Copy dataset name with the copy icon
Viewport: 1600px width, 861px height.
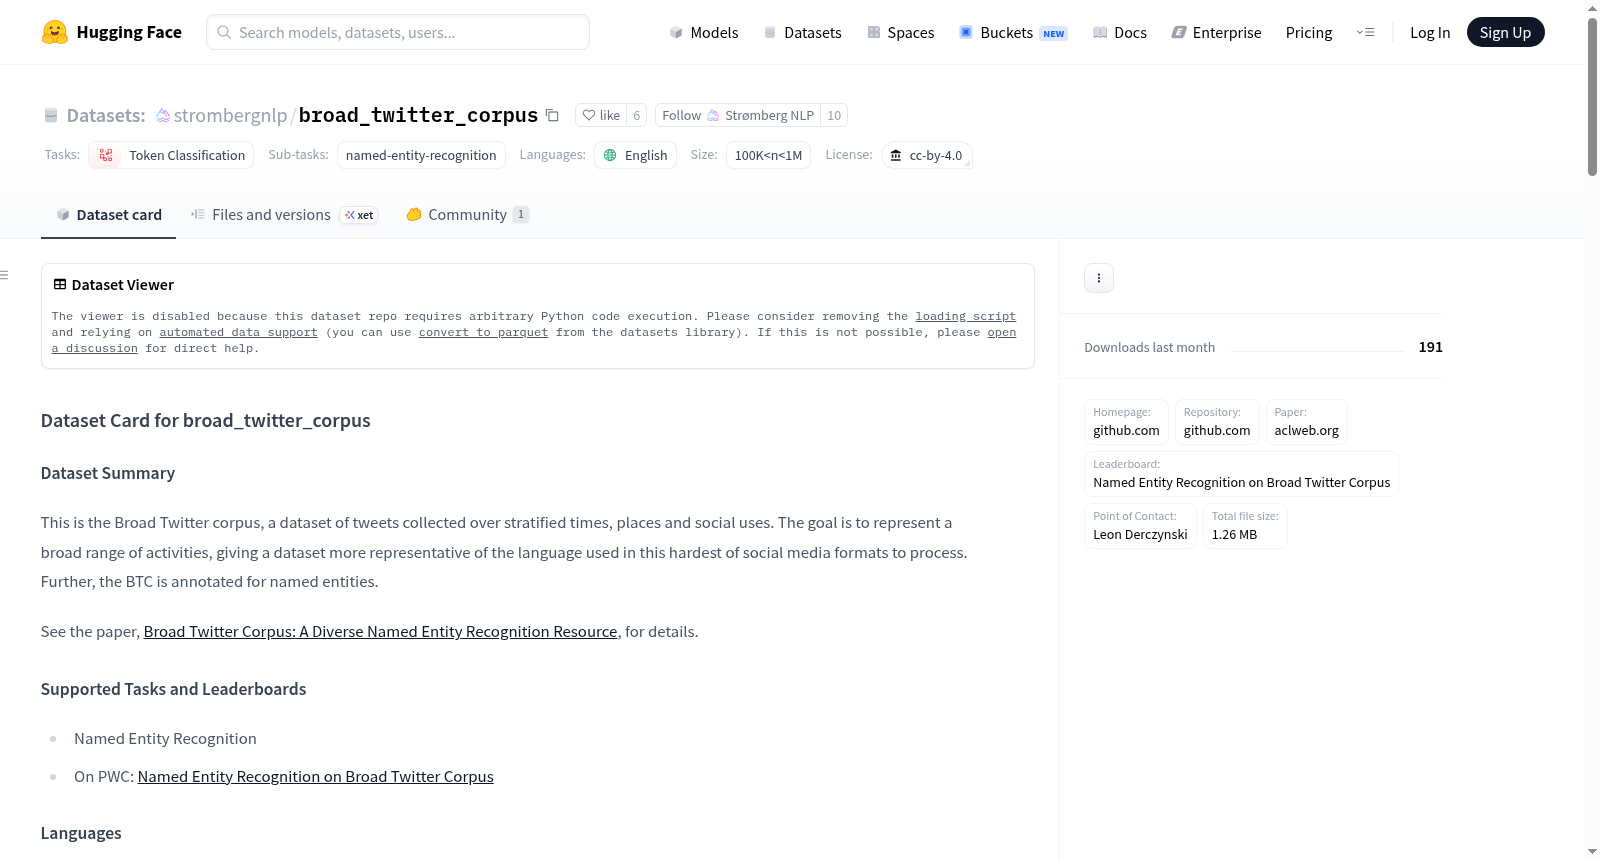[x=552, y=115]
